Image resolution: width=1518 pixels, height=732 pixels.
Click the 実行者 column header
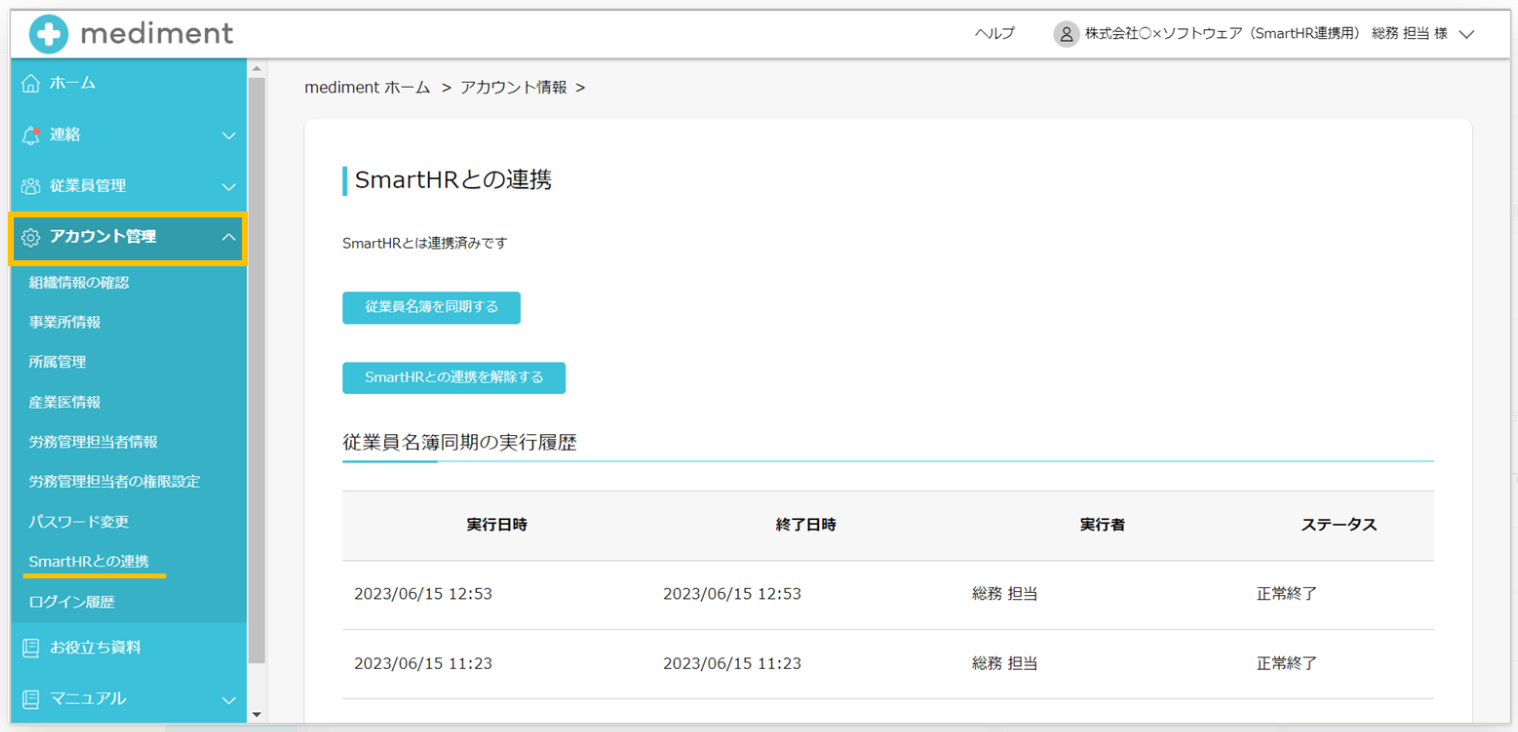[1102, 525]
